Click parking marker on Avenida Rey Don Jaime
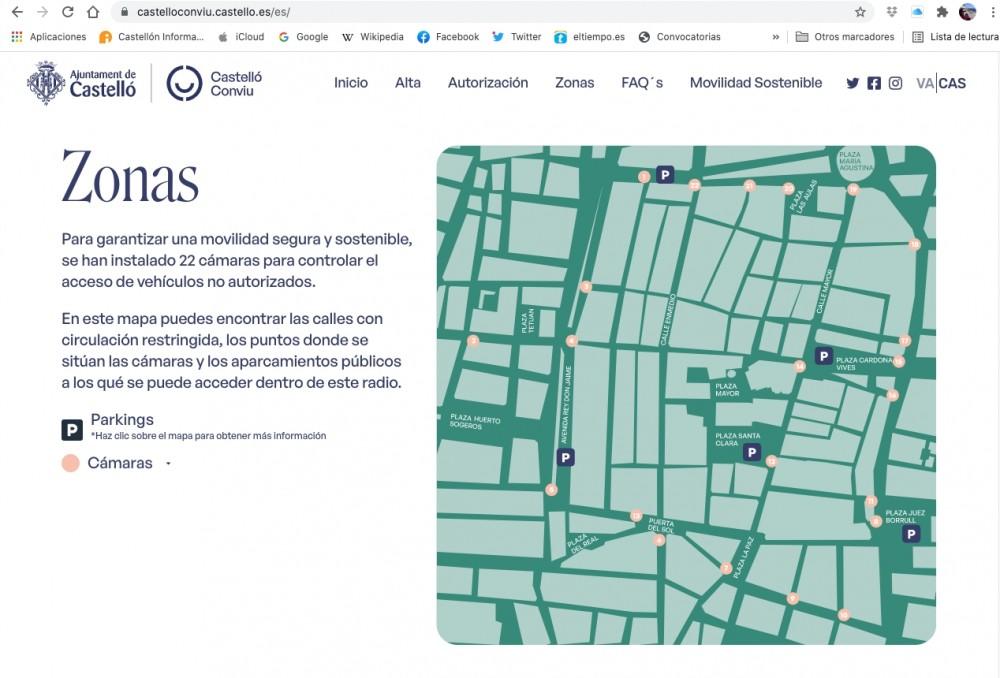This screenshot has height=678, width=1000. tap(565, 458)
